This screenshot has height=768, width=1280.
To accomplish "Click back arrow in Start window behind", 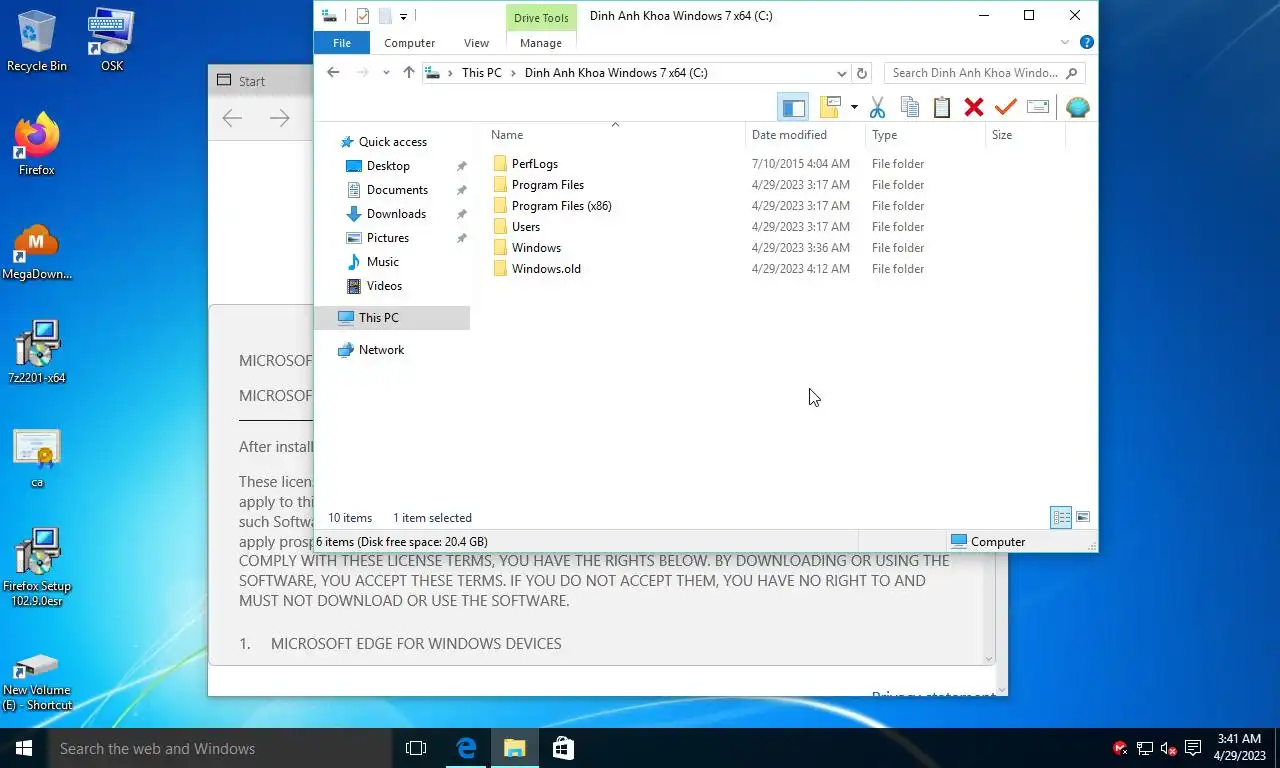I will pos(232,119).
